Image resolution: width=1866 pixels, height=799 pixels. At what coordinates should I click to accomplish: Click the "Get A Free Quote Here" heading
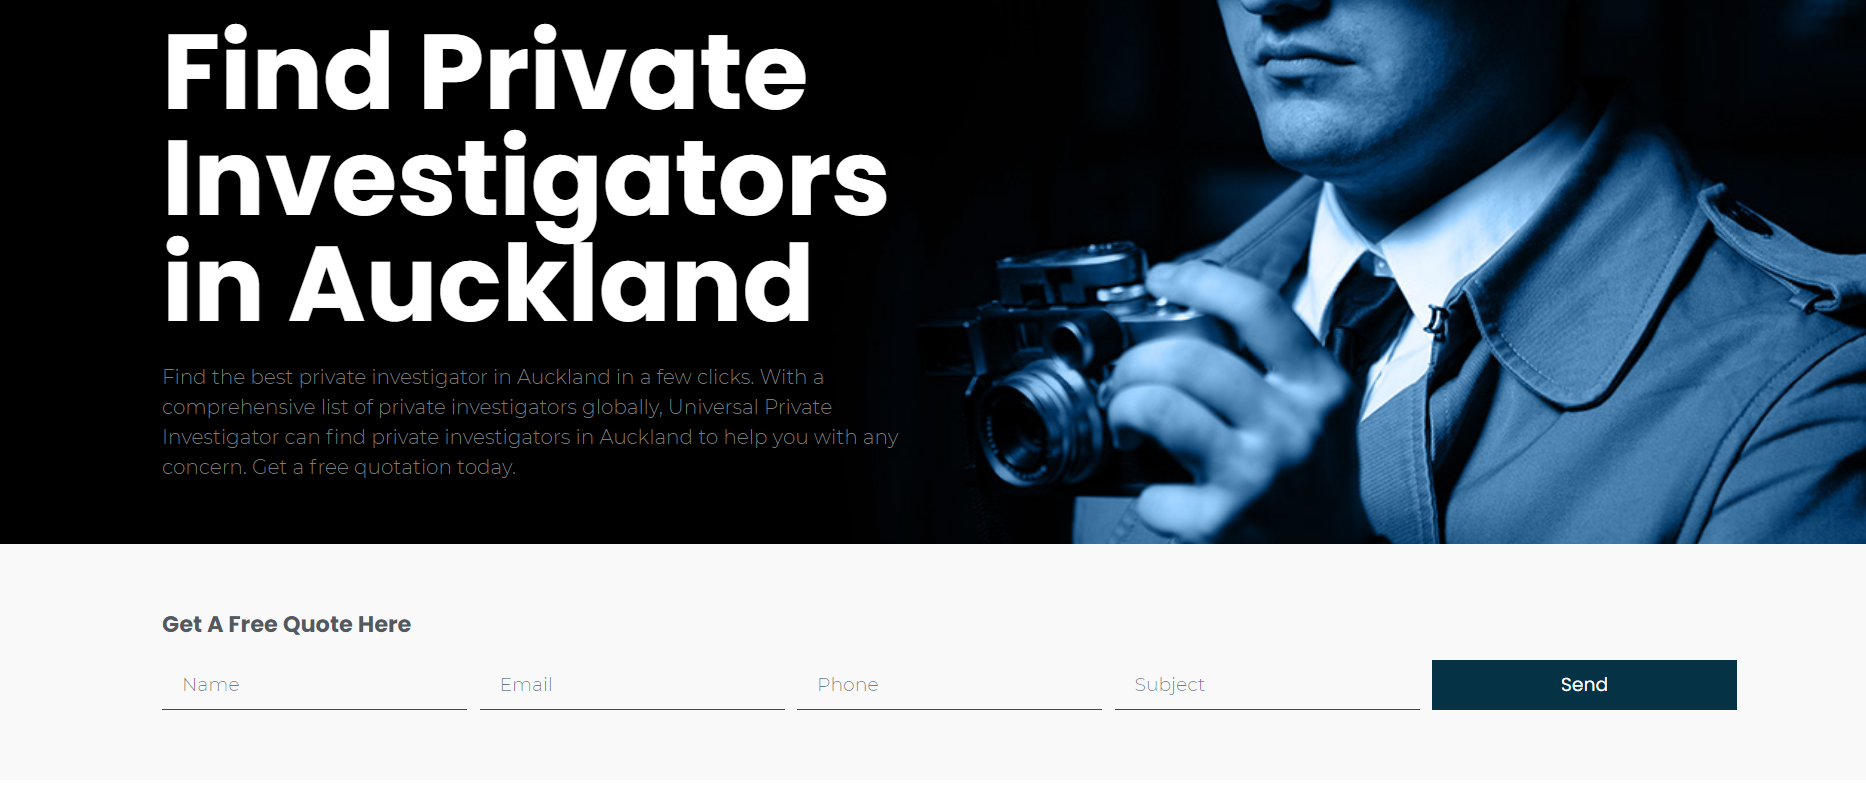[286, 624]
